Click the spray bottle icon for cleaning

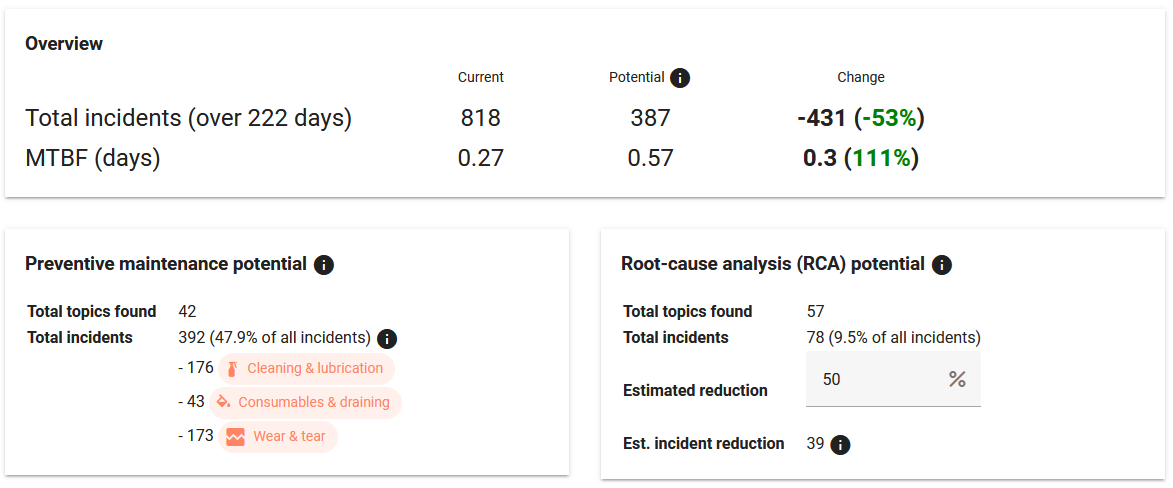[232, 369]
